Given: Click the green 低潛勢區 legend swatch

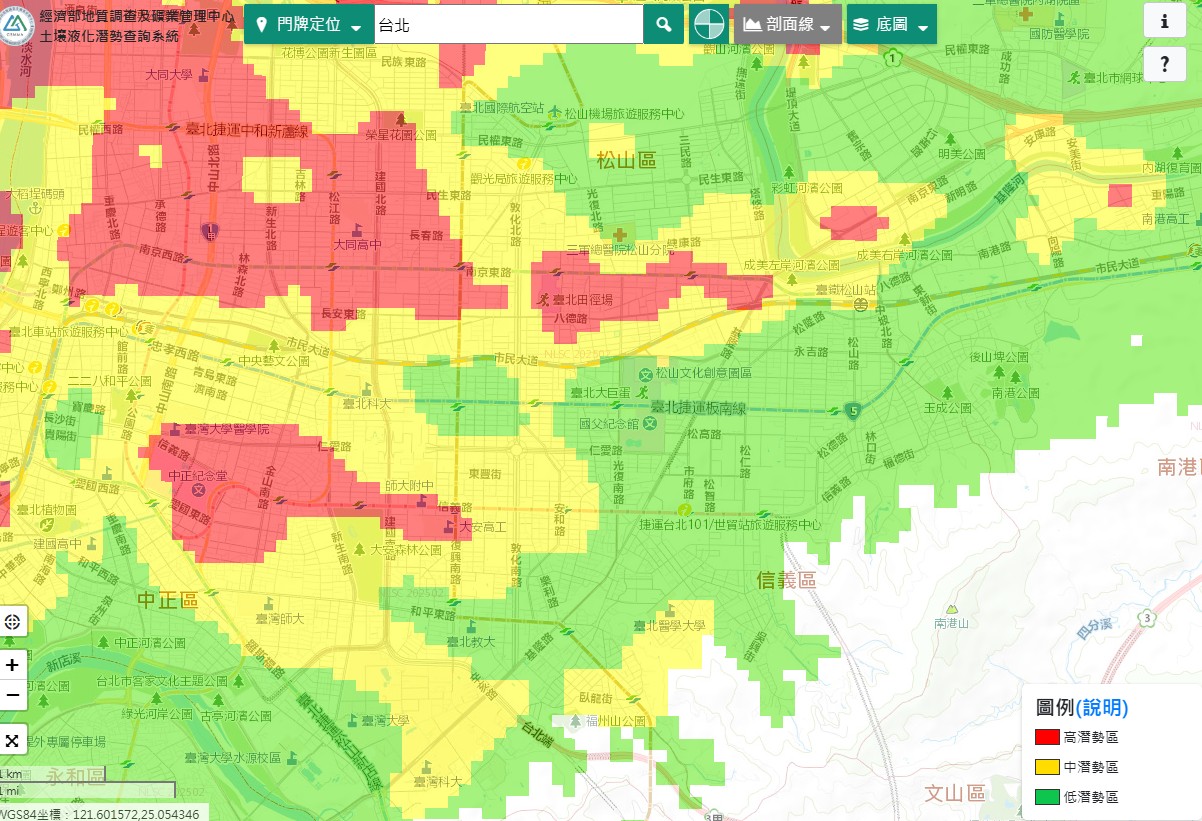Looking at the screenshot, I should coord(1047,797).
